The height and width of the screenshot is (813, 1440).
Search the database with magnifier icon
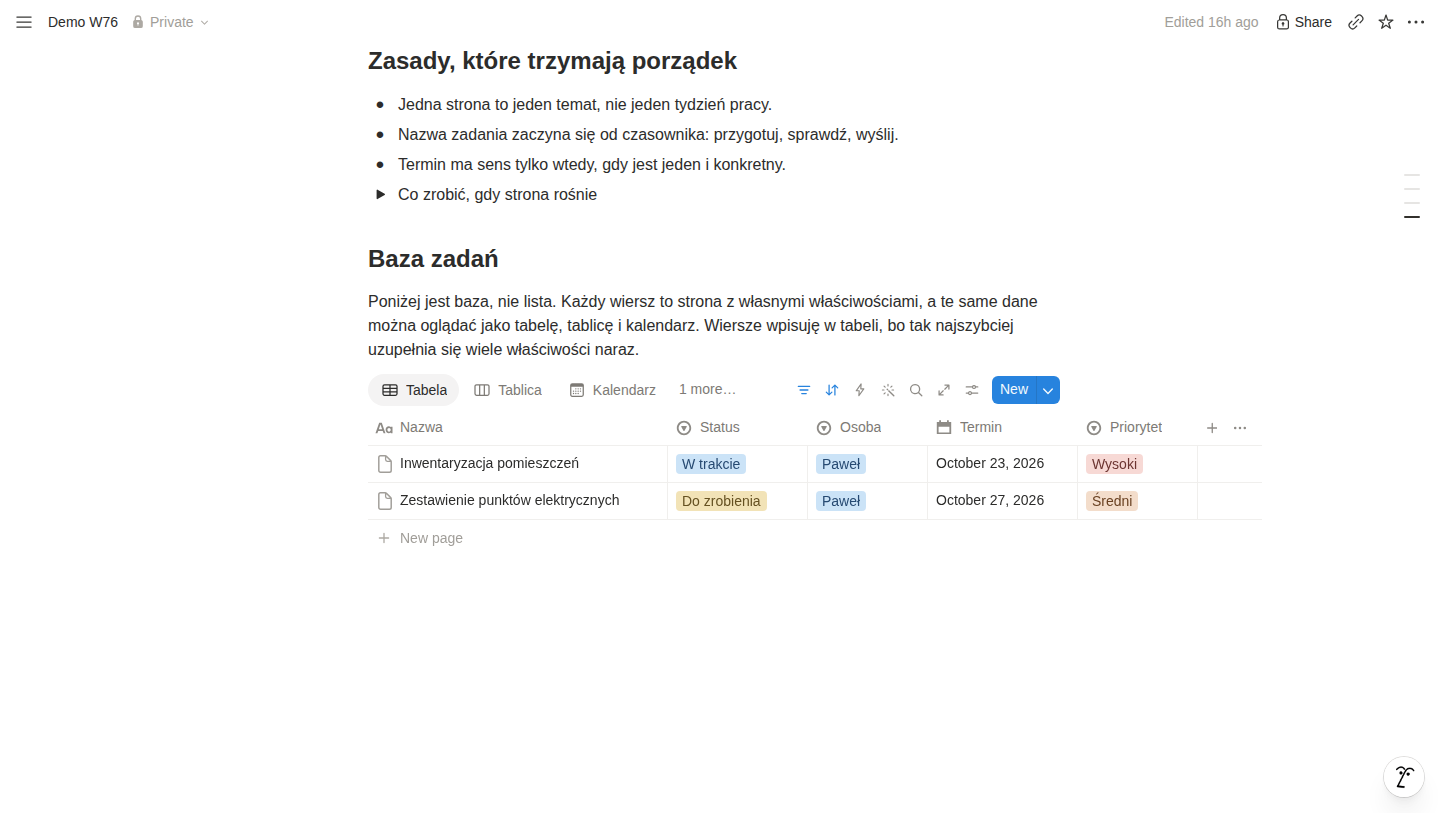point(916,390)
